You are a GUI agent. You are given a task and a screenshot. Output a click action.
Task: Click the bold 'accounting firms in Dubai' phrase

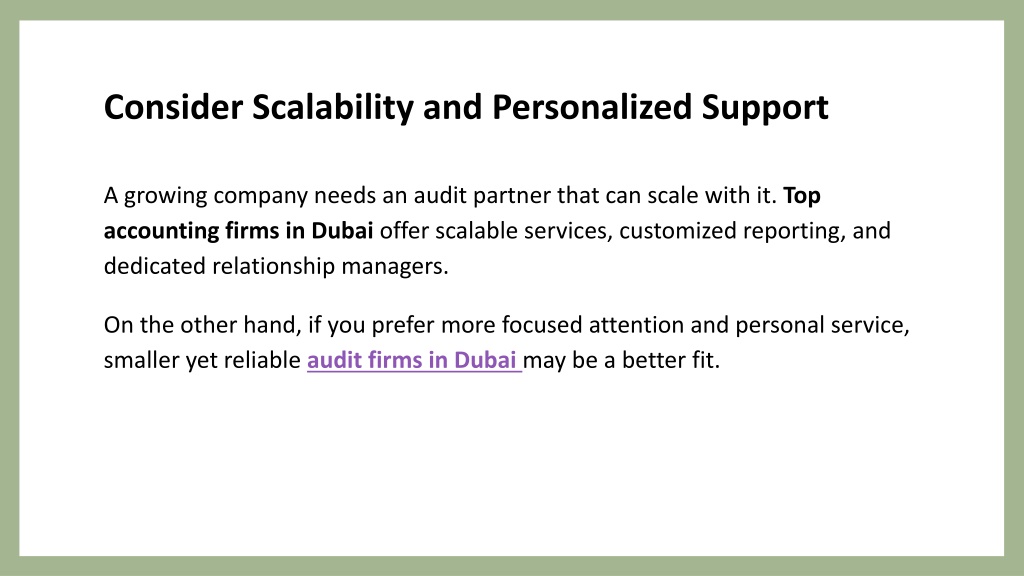(238, 231)
